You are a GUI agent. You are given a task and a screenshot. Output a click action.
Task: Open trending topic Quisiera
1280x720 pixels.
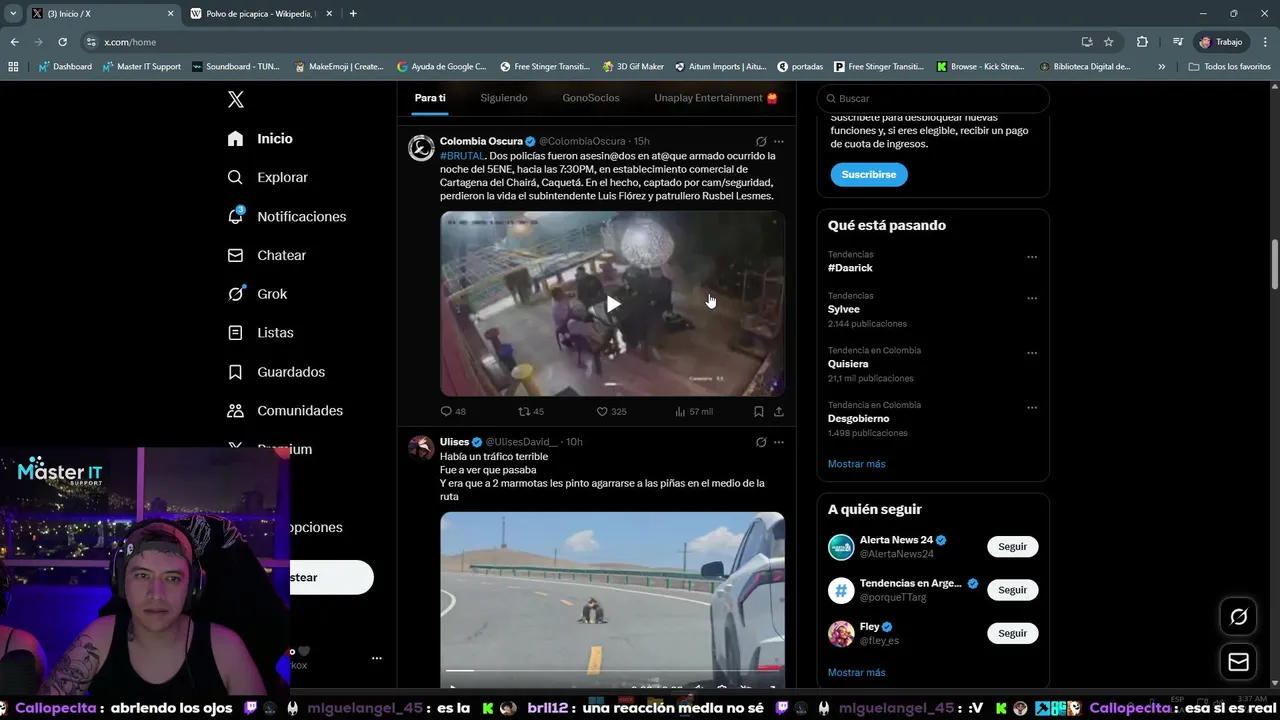[848, 364]
